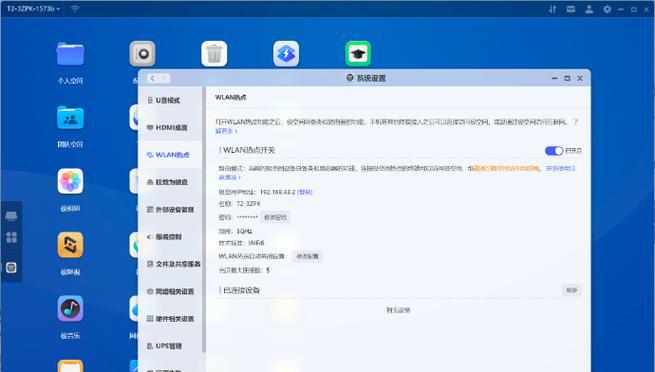Turn off the WLAN热点开关 toggle
The width and height of the screenshot is (655, 372).
pos(554,151)
